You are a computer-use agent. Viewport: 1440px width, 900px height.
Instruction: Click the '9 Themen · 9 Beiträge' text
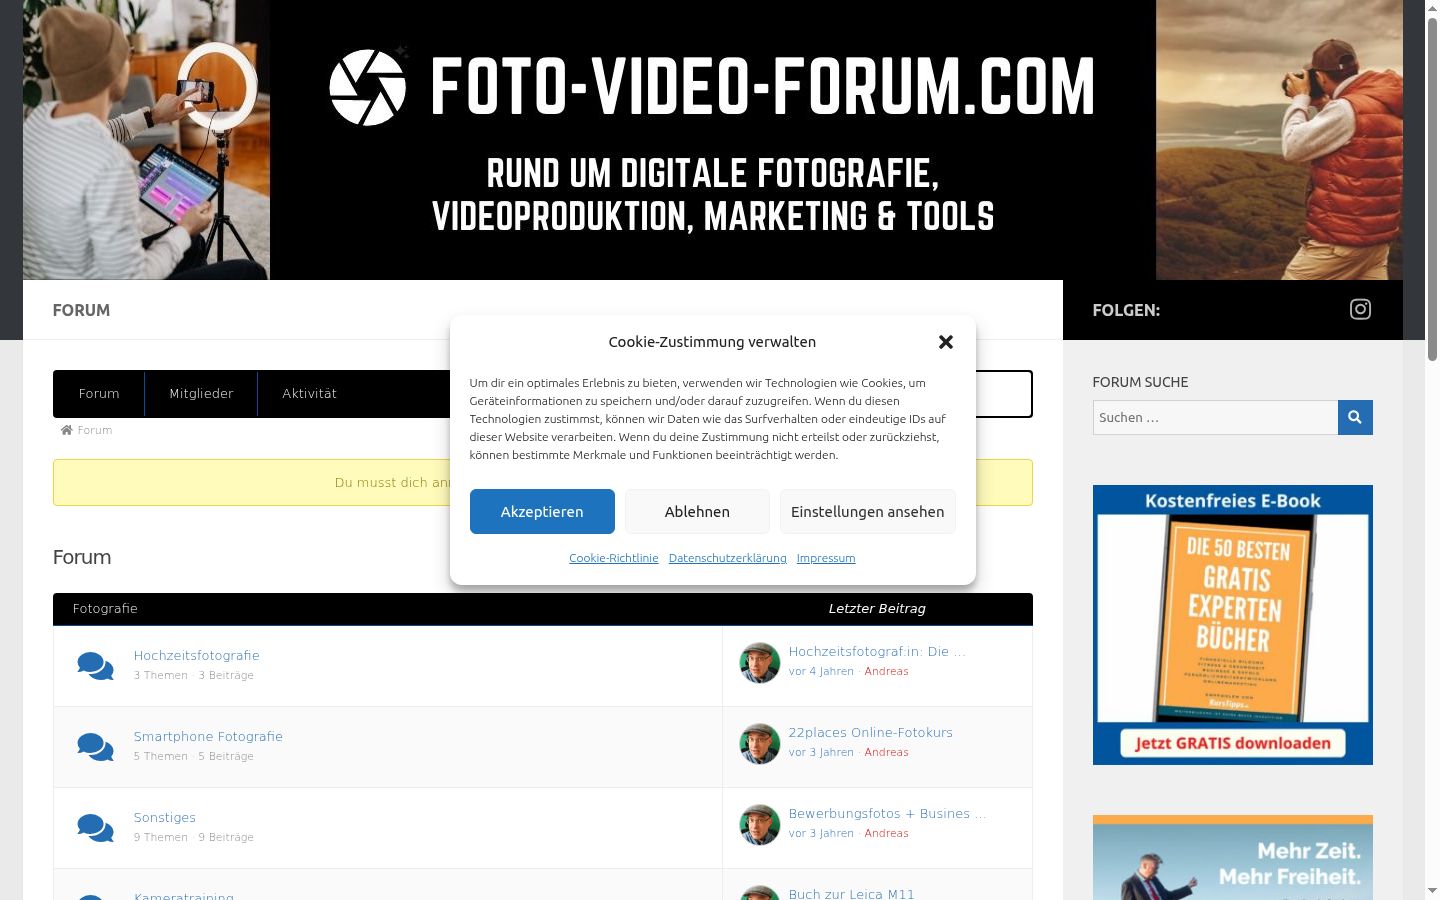194,838
